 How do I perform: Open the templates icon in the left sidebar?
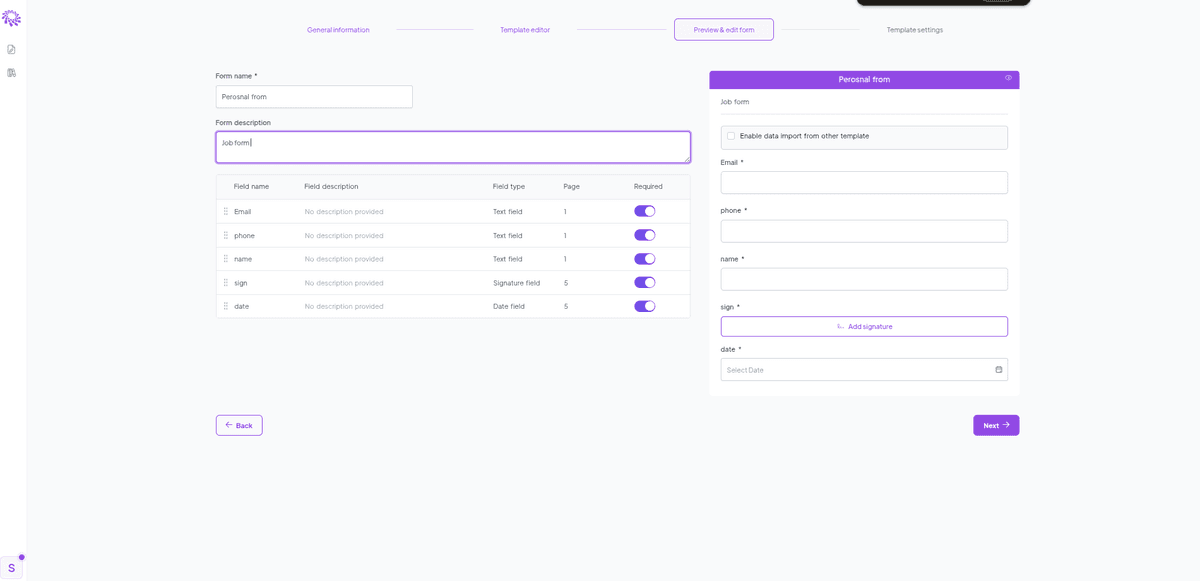(x=11, y=72)
